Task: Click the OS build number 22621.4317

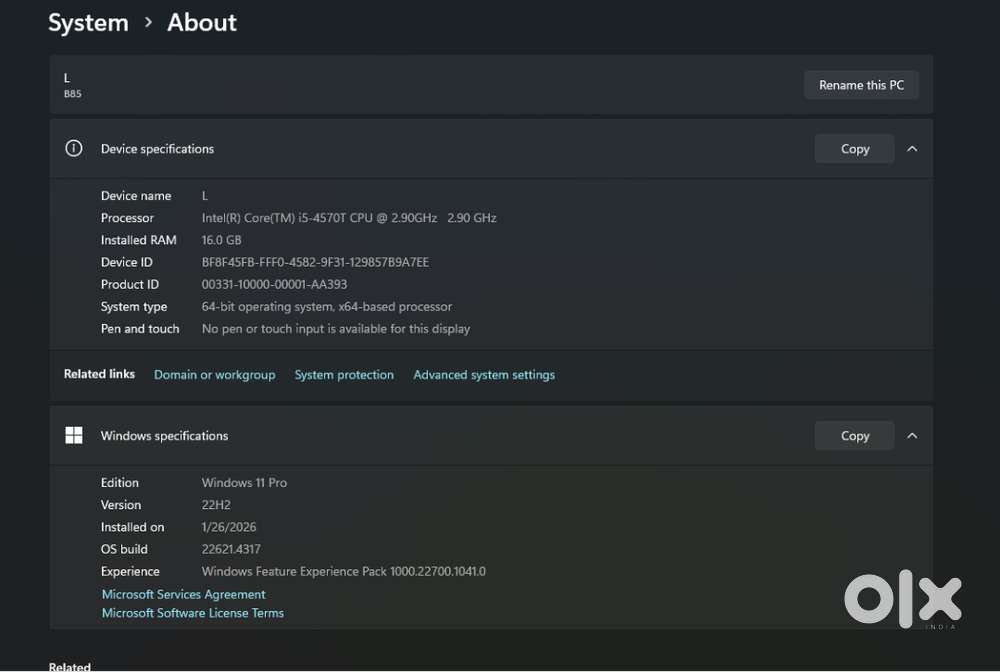Action: [231, 549]
